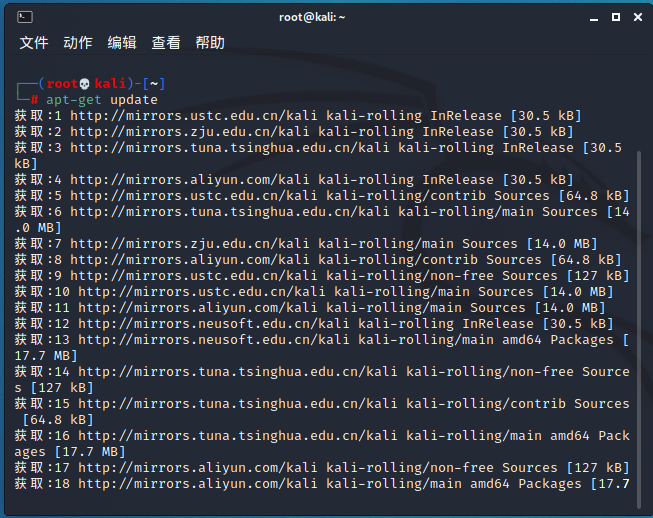Click line 获取:9 ustc non-free Sources
Image resolution: width=653 pixels, height=518 pixels.
tap(322, 276)
